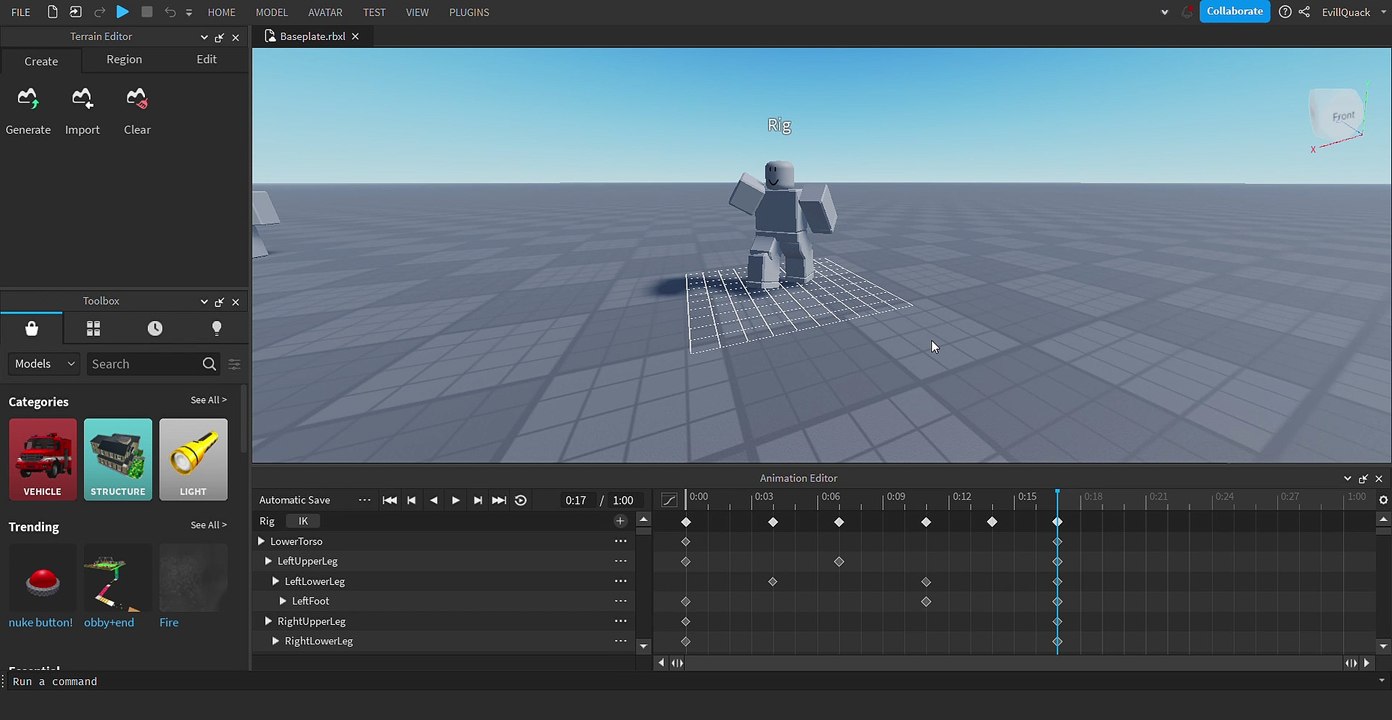This screenshot has width=1392, height=720.
Task: Click the Toolbox search magnifier icon
Action: coord(209,364)
